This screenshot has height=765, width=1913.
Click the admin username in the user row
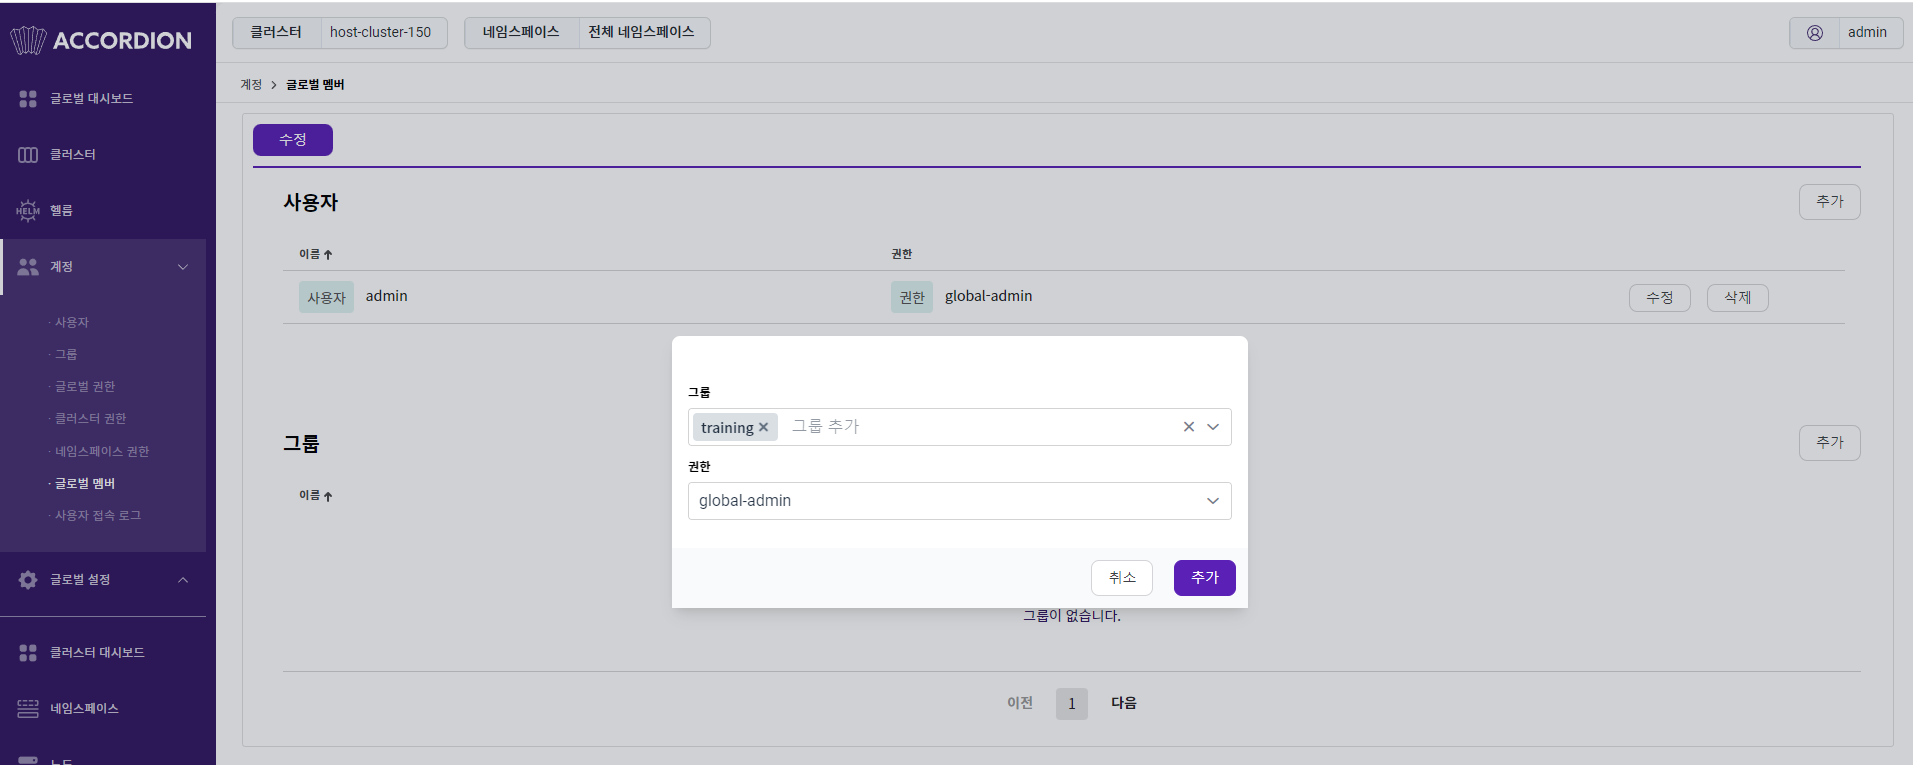(387, 296)
